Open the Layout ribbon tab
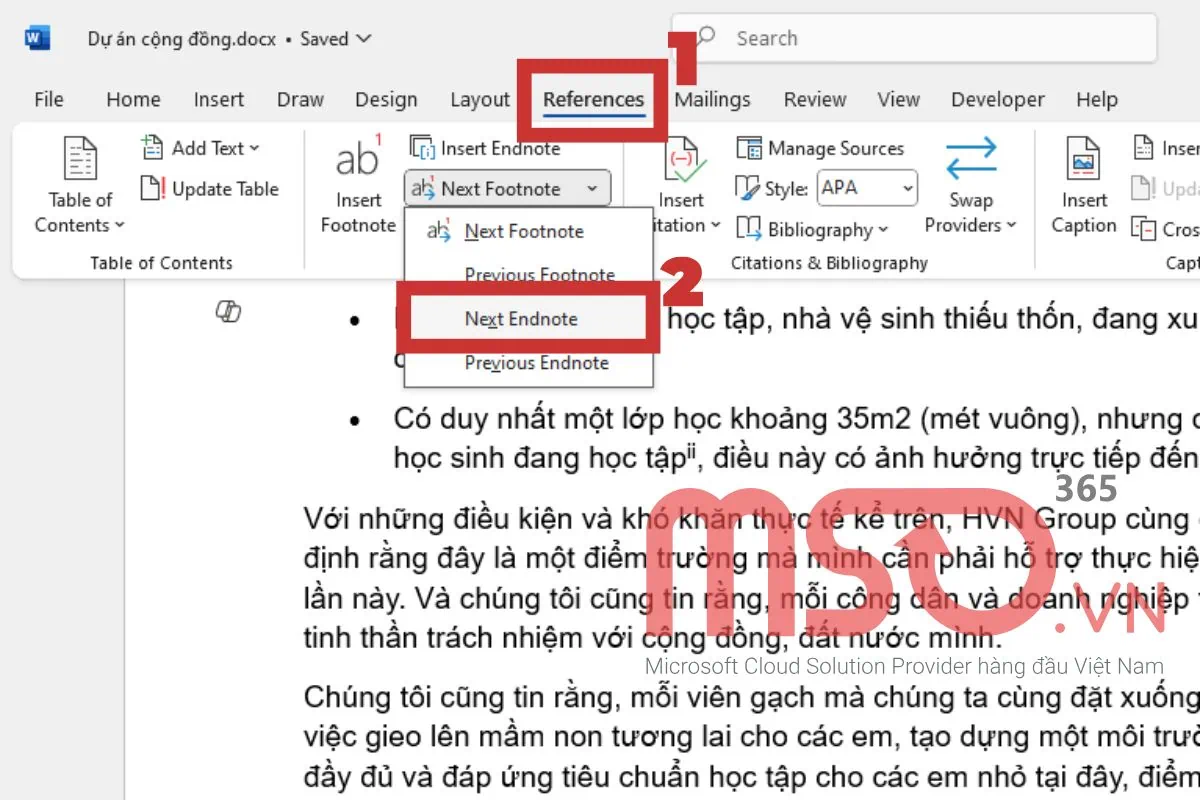 (480, 99)
